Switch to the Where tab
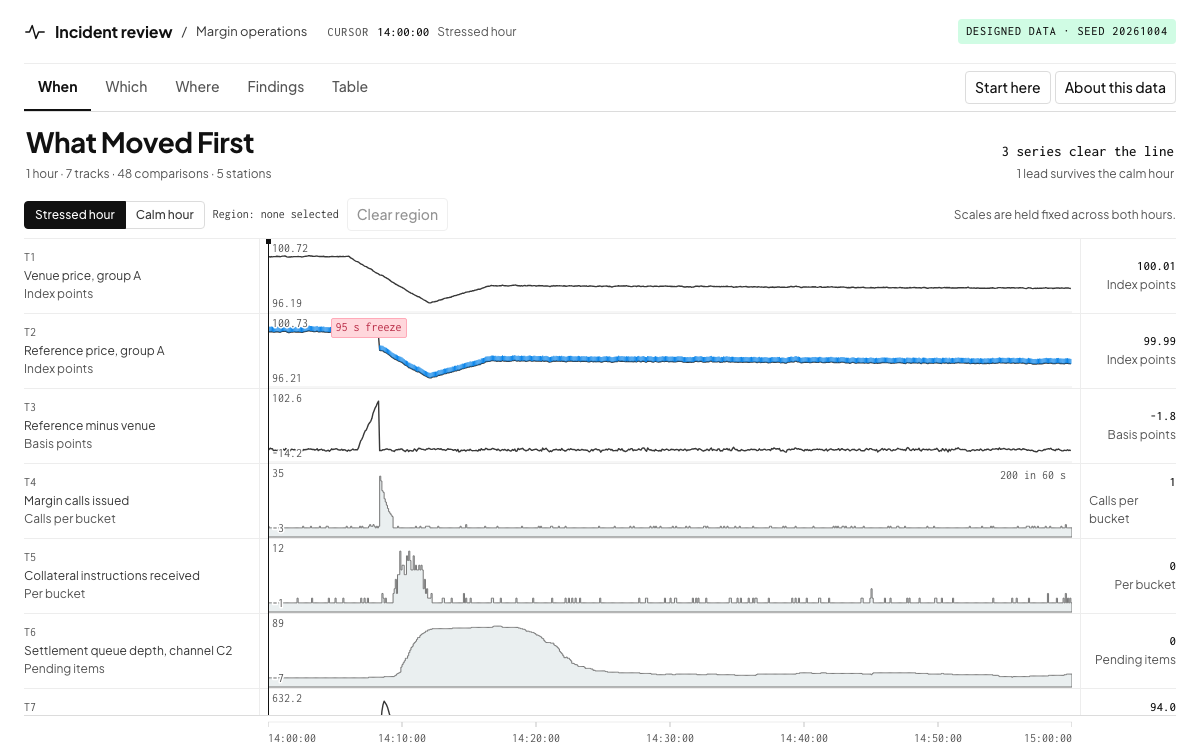 point(197,87)
